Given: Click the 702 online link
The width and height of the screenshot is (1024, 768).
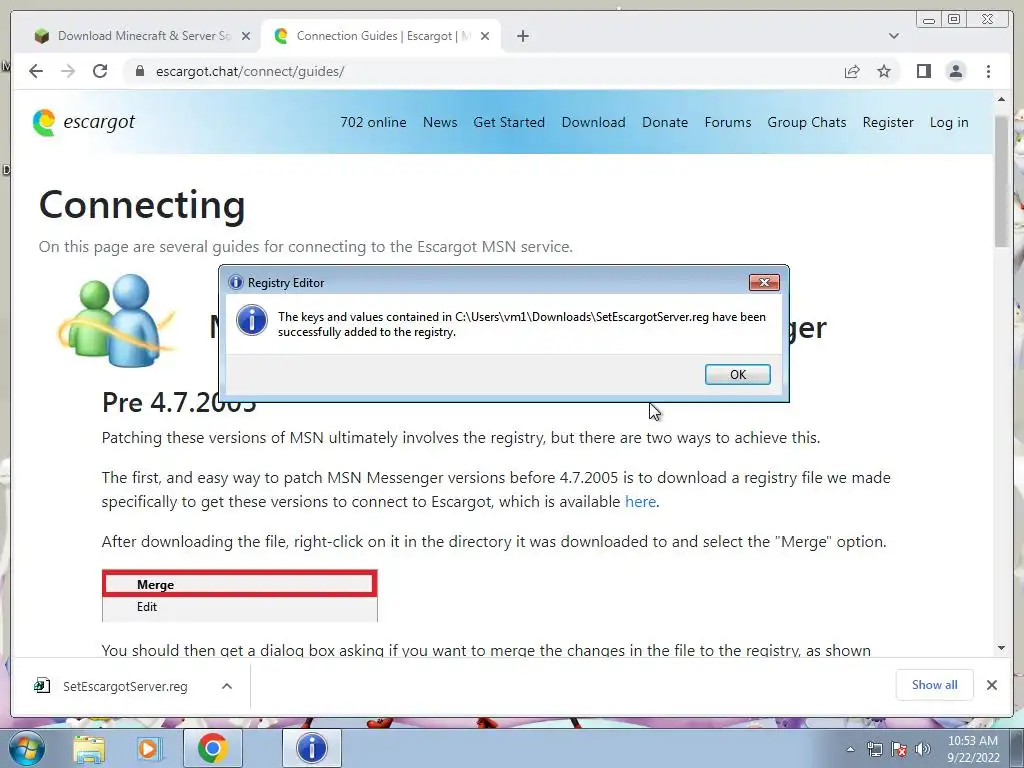Looking at the screenshot, I should coord(373,122).
